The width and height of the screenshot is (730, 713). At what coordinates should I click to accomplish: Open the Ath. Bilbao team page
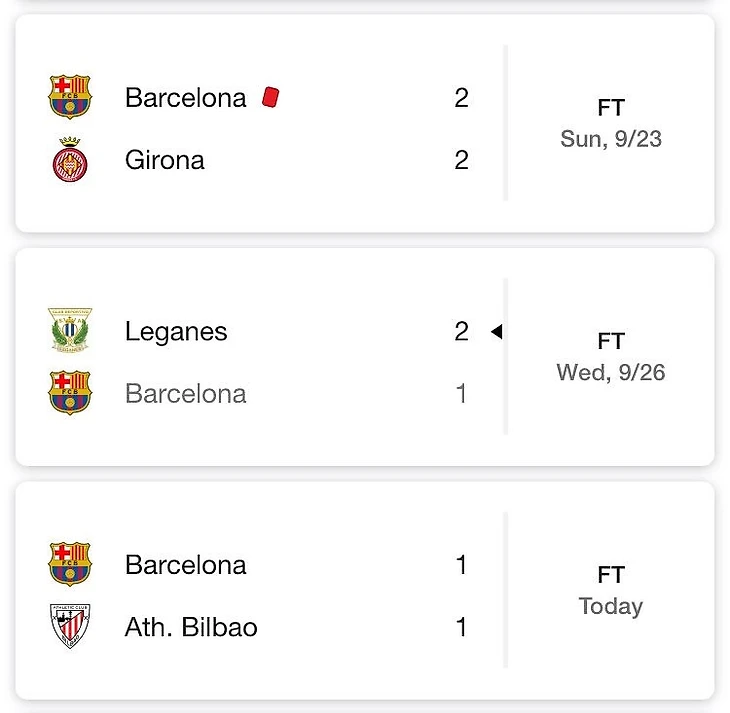(x=191, y=627)
